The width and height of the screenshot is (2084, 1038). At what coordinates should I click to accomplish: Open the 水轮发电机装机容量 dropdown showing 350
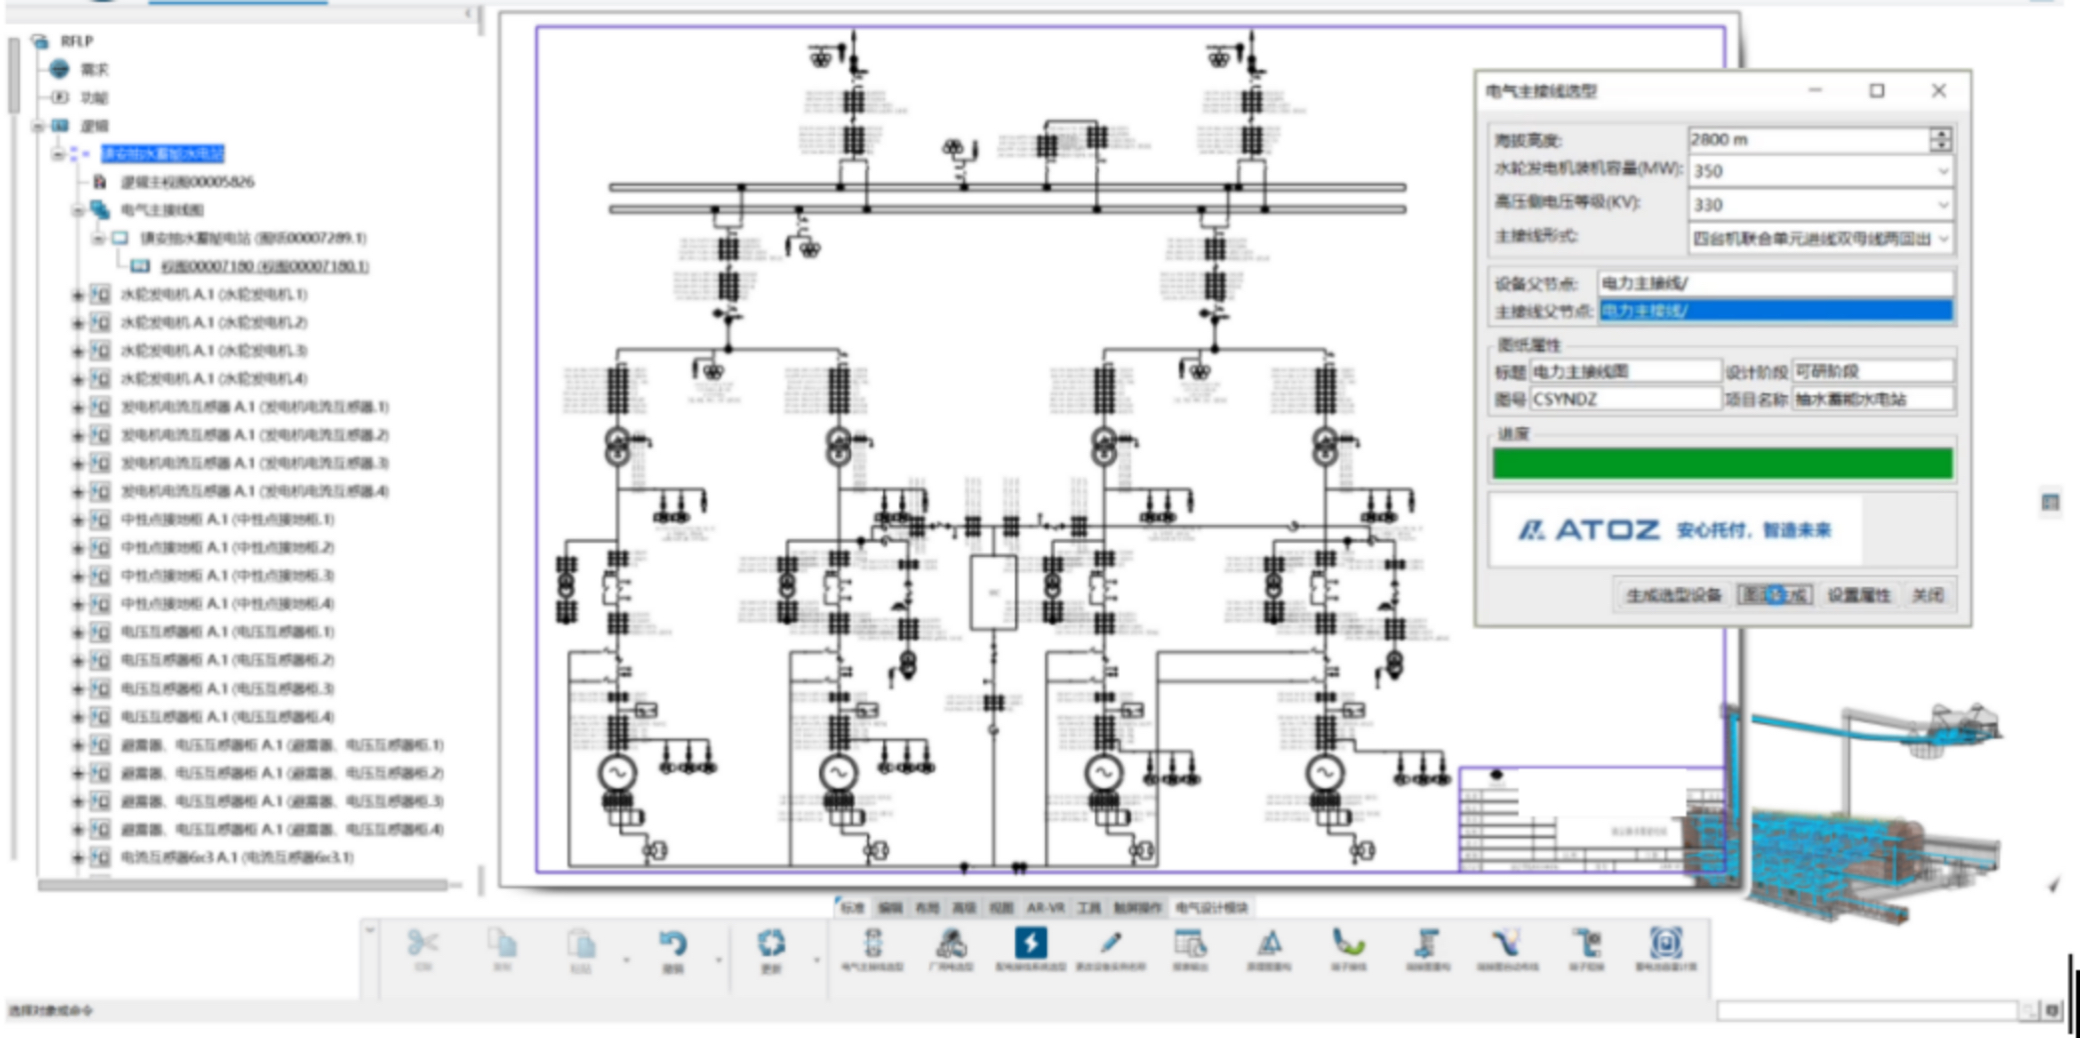tap(1942, 172)
